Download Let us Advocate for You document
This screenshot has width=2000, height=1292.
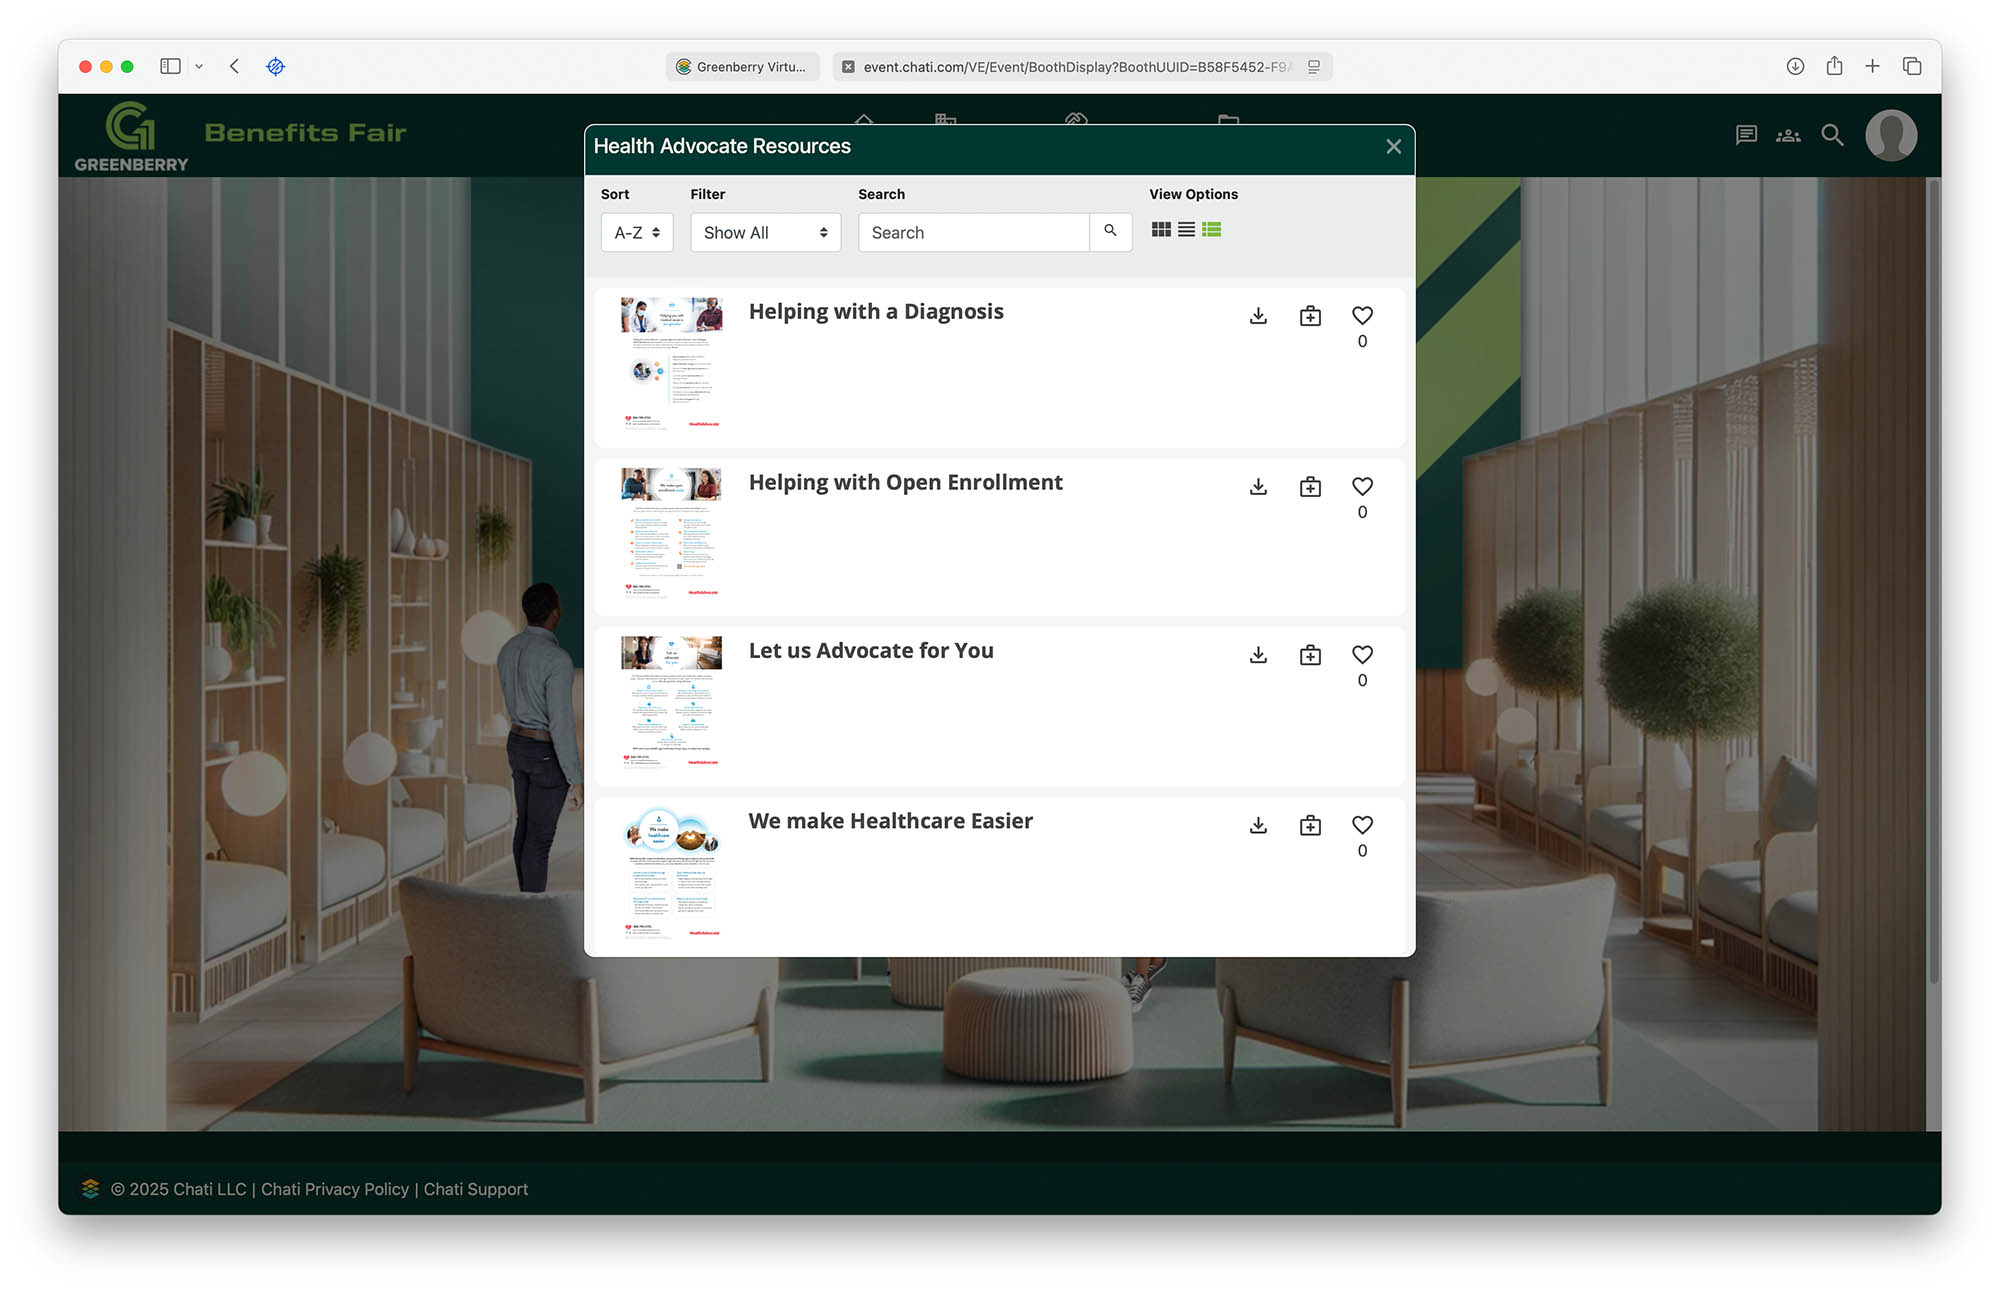point(1258,655)
